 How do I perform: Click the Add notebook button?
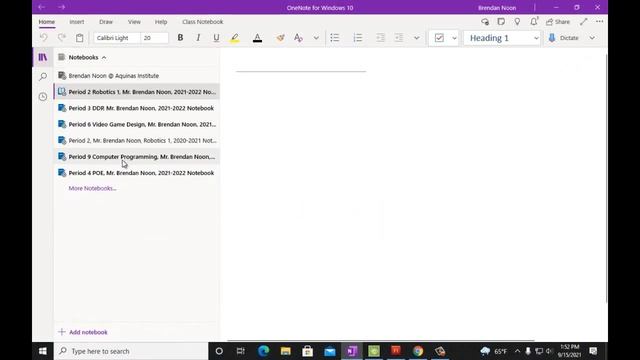(83, 332)
